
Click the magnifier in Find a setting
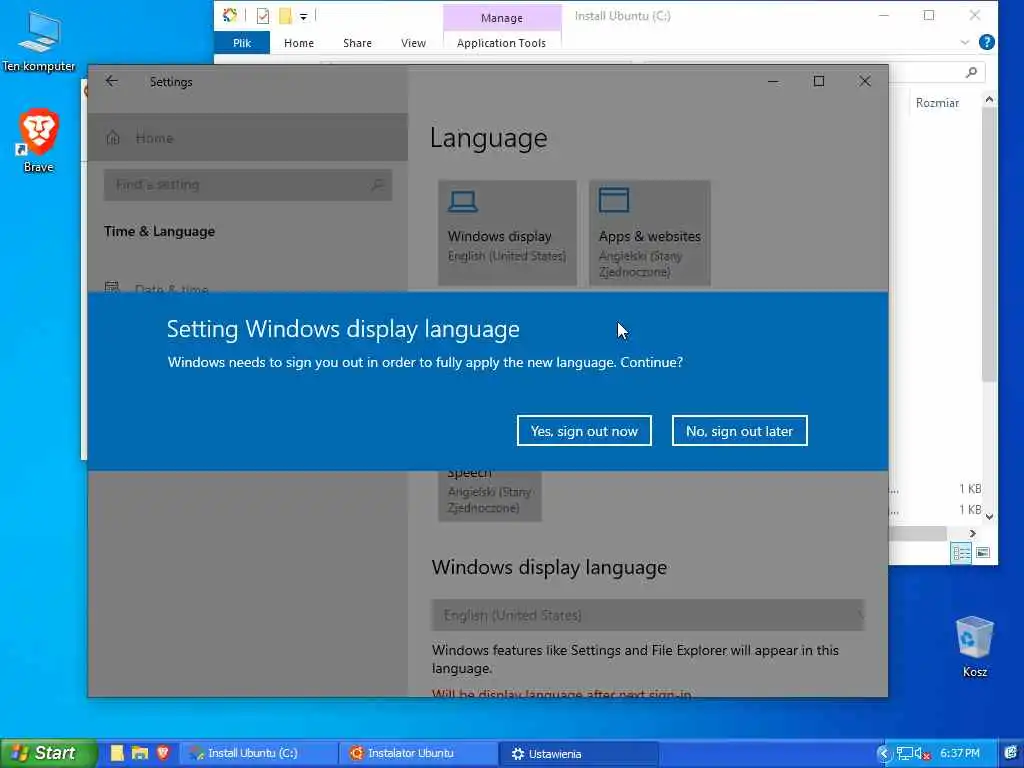tap(377, 185)
